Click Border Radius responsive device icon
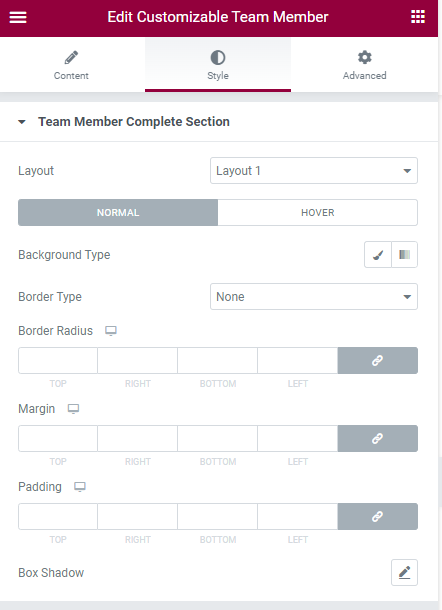Viewport: 442px width, 610px height. (x=111, y=331)
